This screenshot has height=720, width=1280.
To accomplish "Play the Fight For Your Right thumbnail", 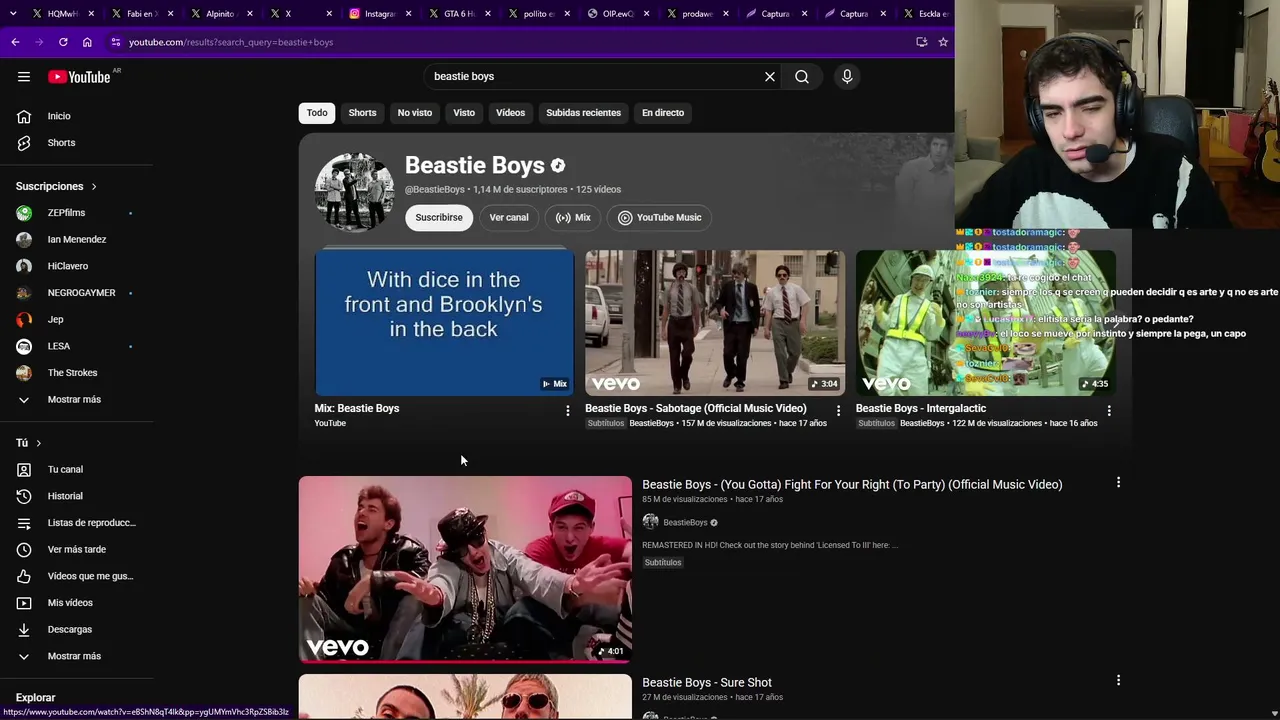I will click(465, 569).
